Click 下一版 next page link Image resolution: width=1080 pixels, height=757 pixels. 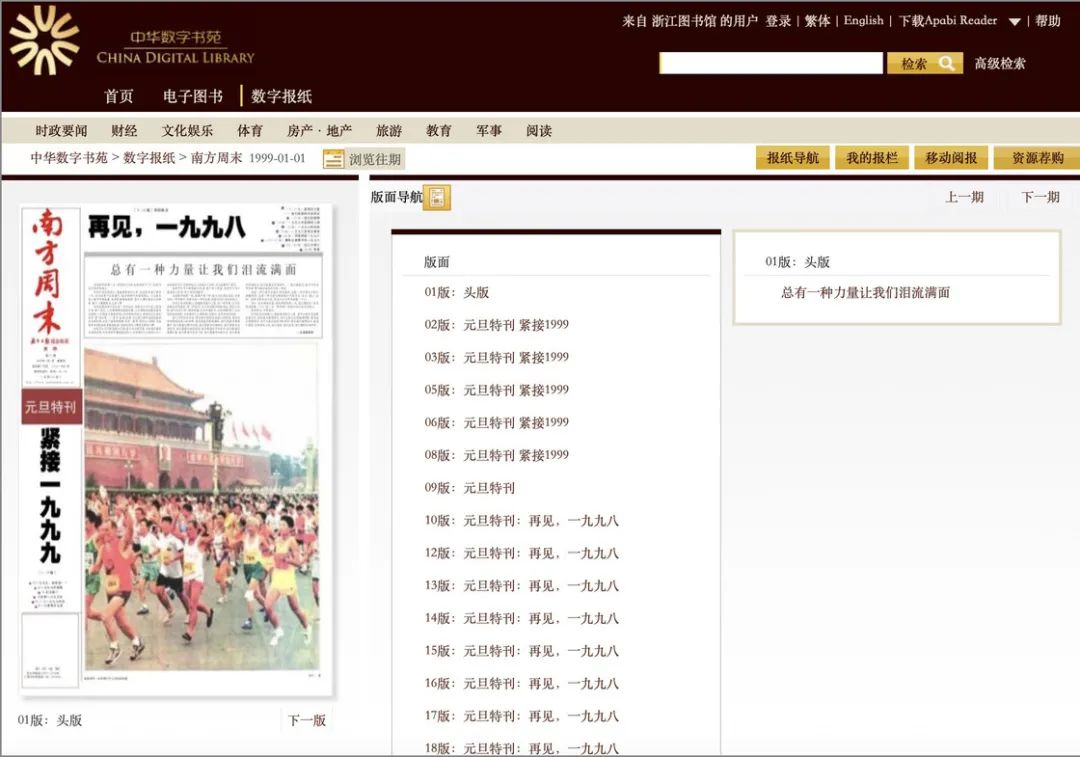coord(307,720)
